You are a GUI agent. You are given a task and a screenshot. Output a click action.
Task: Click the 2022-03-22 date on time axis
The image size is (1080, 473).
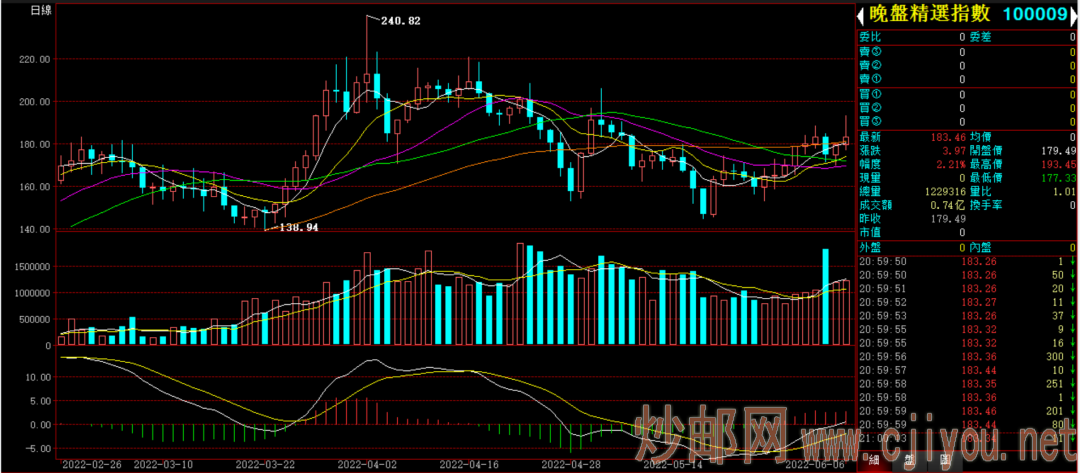[266, 465]
